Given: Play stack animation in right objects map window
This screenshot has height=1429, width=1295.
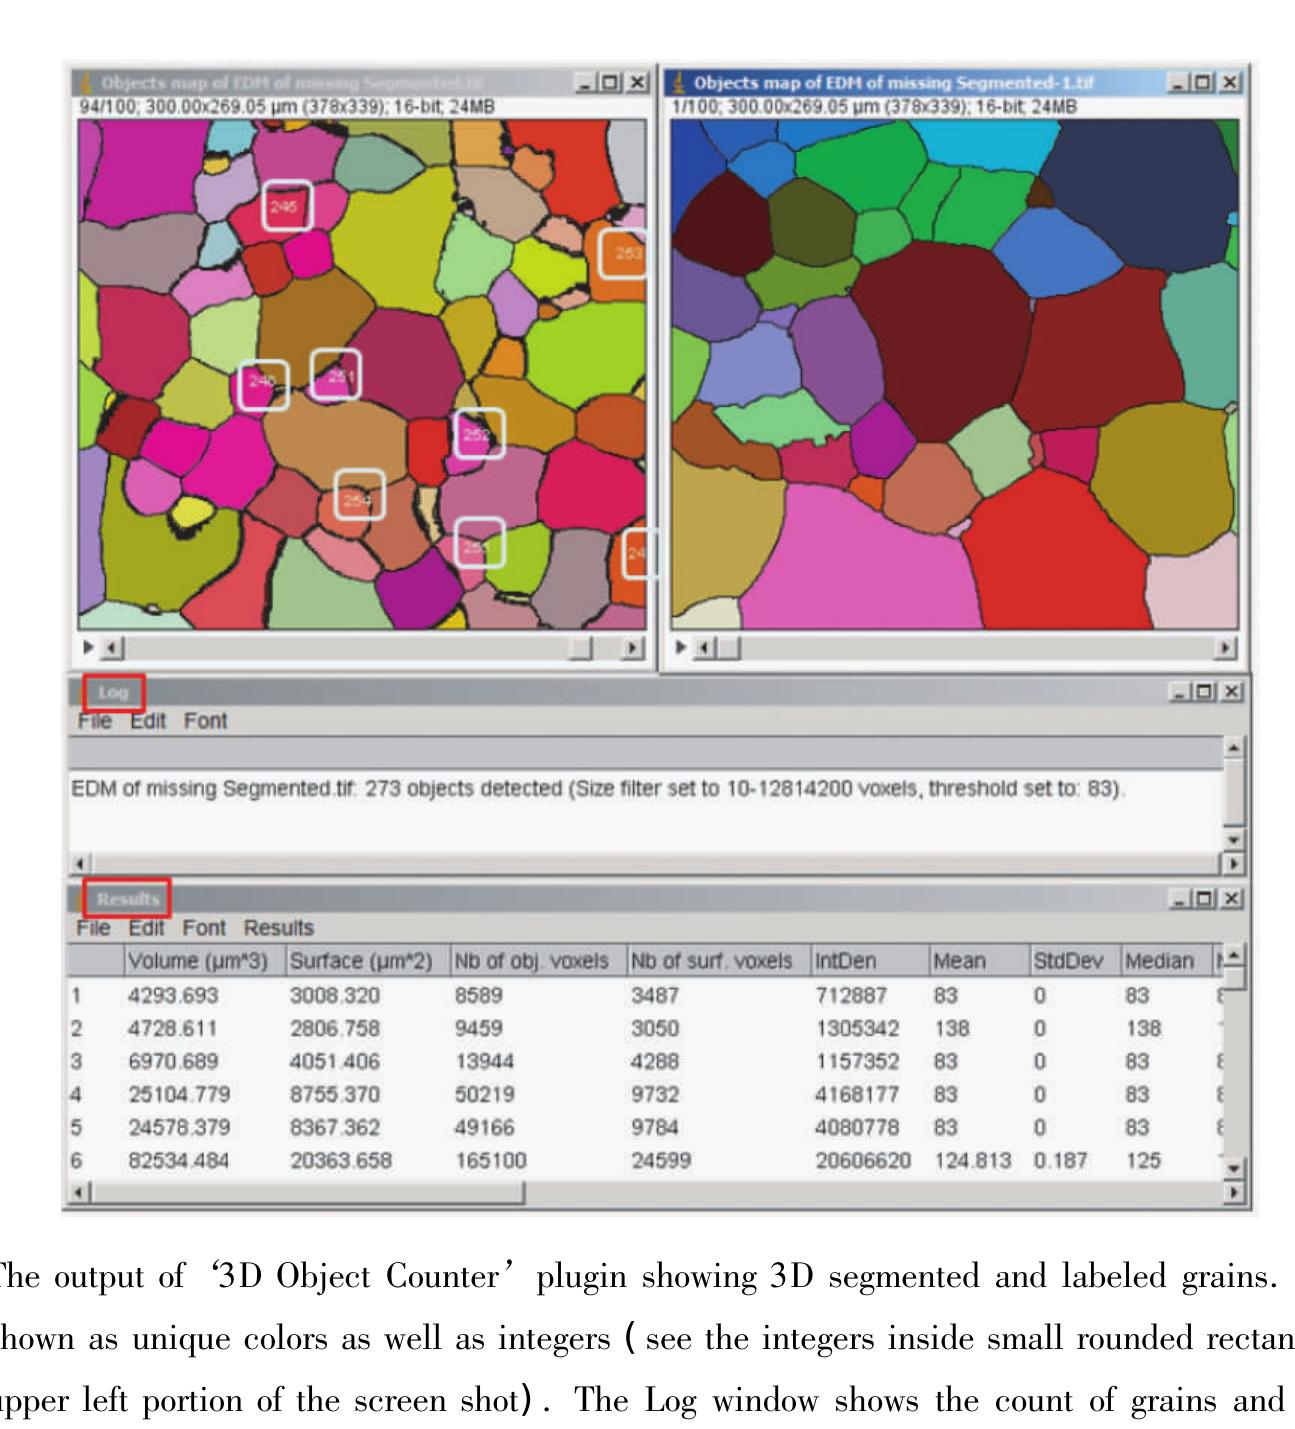Looking at the screenshot, I should (680, 647).
